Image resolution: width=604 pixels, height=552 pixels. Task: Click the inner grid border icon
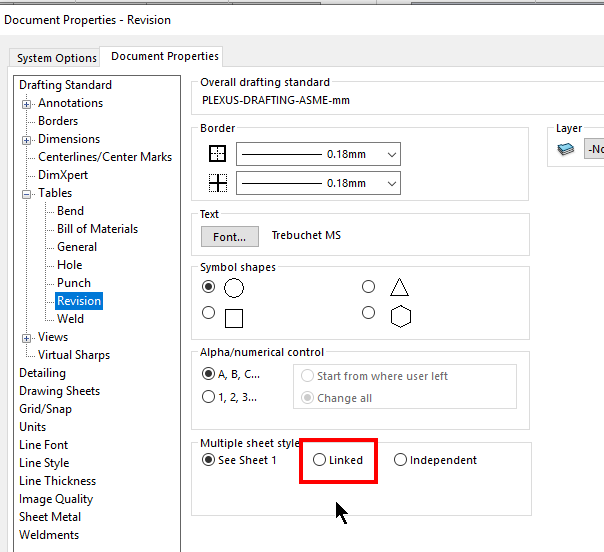click(218, 183)
